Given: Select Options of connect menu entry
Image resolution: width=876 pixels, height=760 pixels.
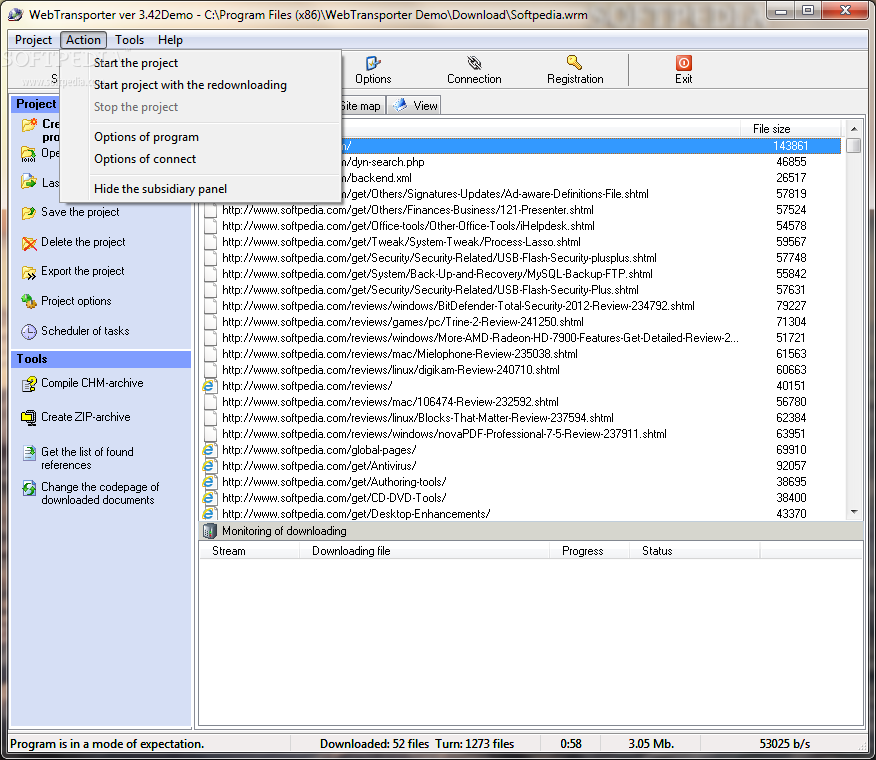Looking at the screenshot, I should click(x=201, y=159).
